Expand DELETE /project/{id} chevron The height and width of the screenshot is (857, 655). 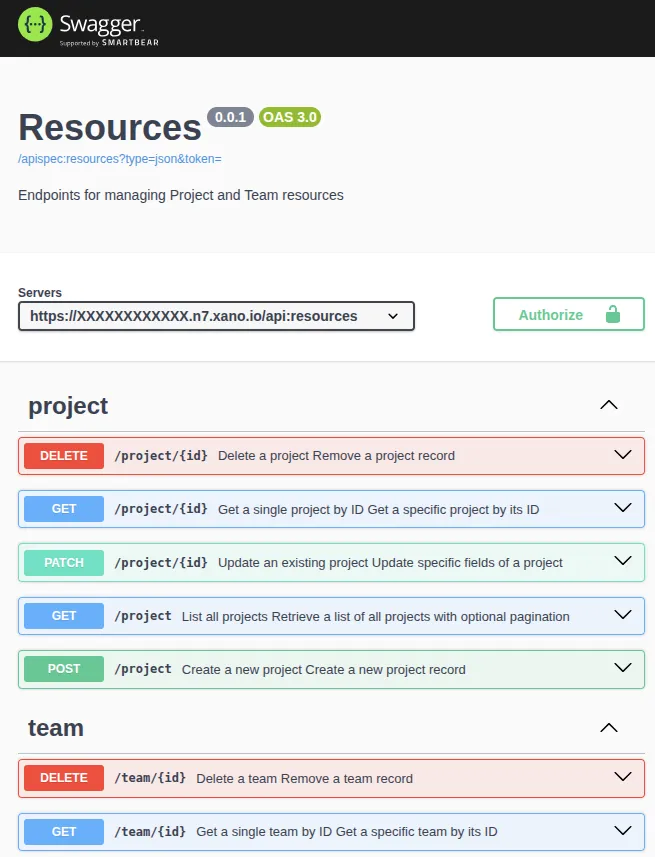click(623, 455)
